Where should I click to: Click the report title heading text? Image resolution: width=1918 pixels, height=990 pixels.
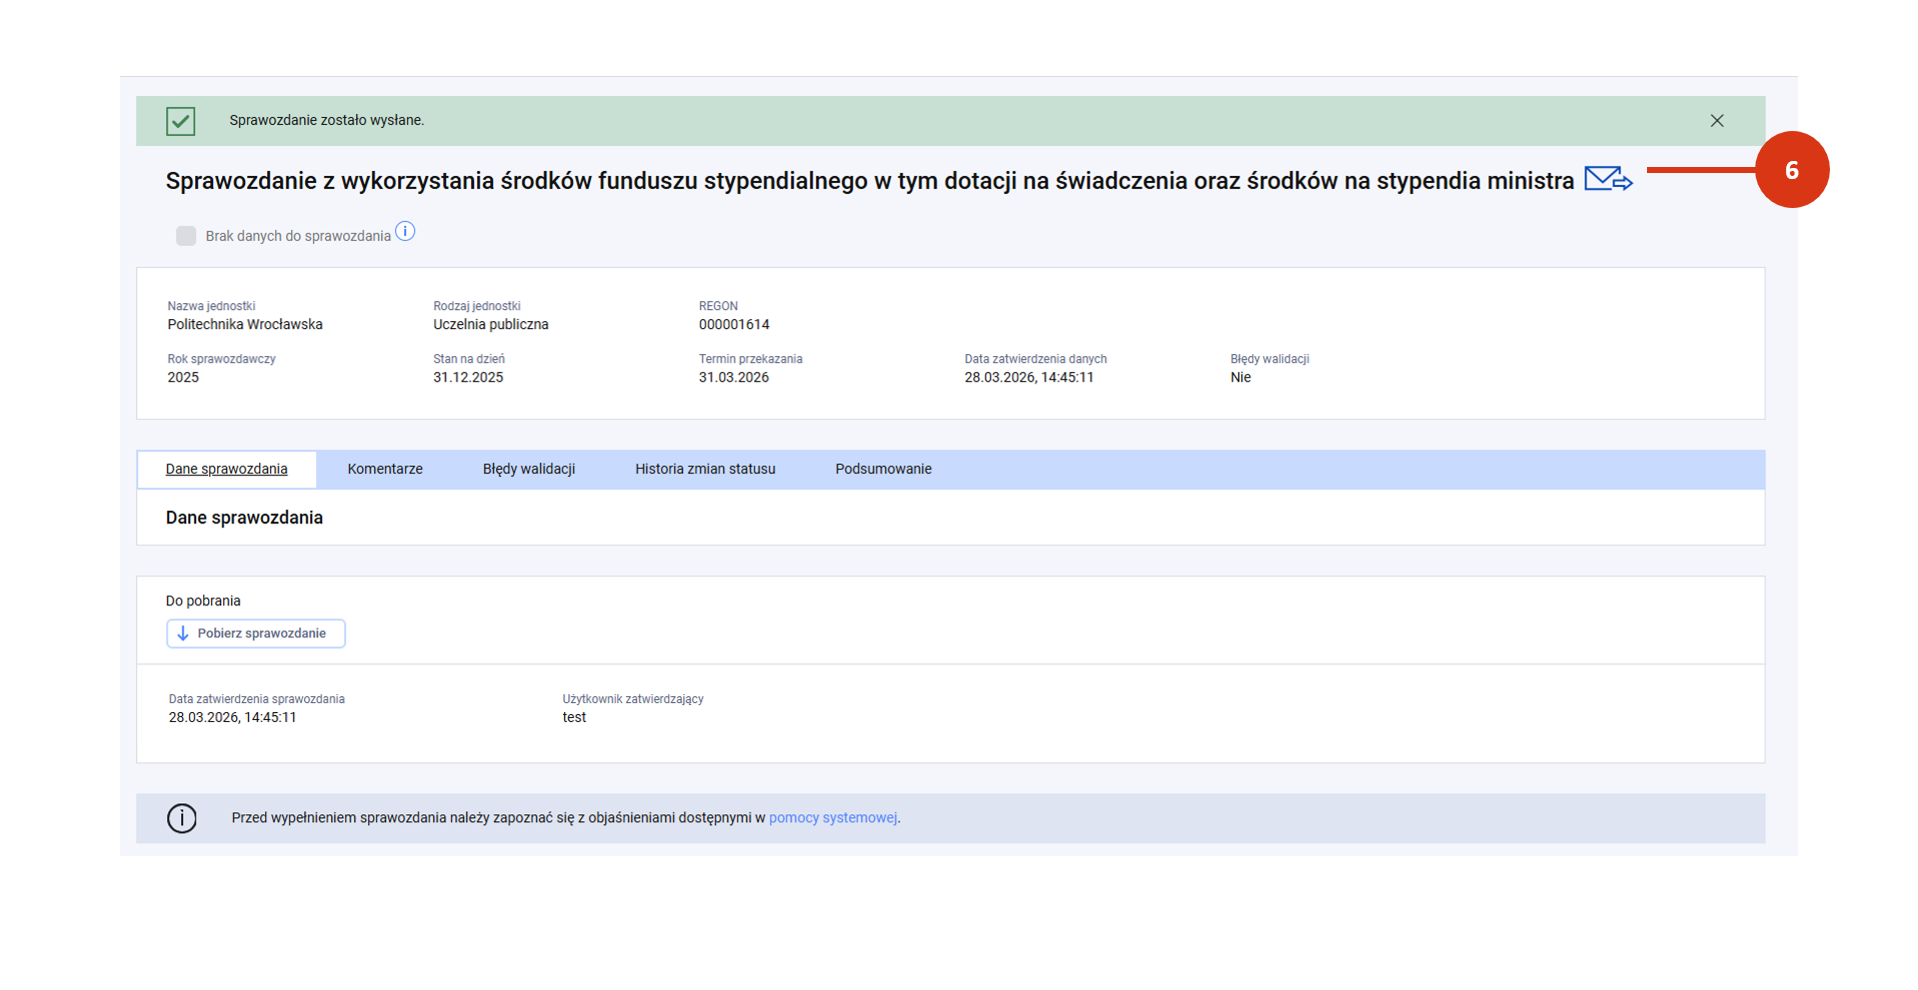tap(869, 181)
